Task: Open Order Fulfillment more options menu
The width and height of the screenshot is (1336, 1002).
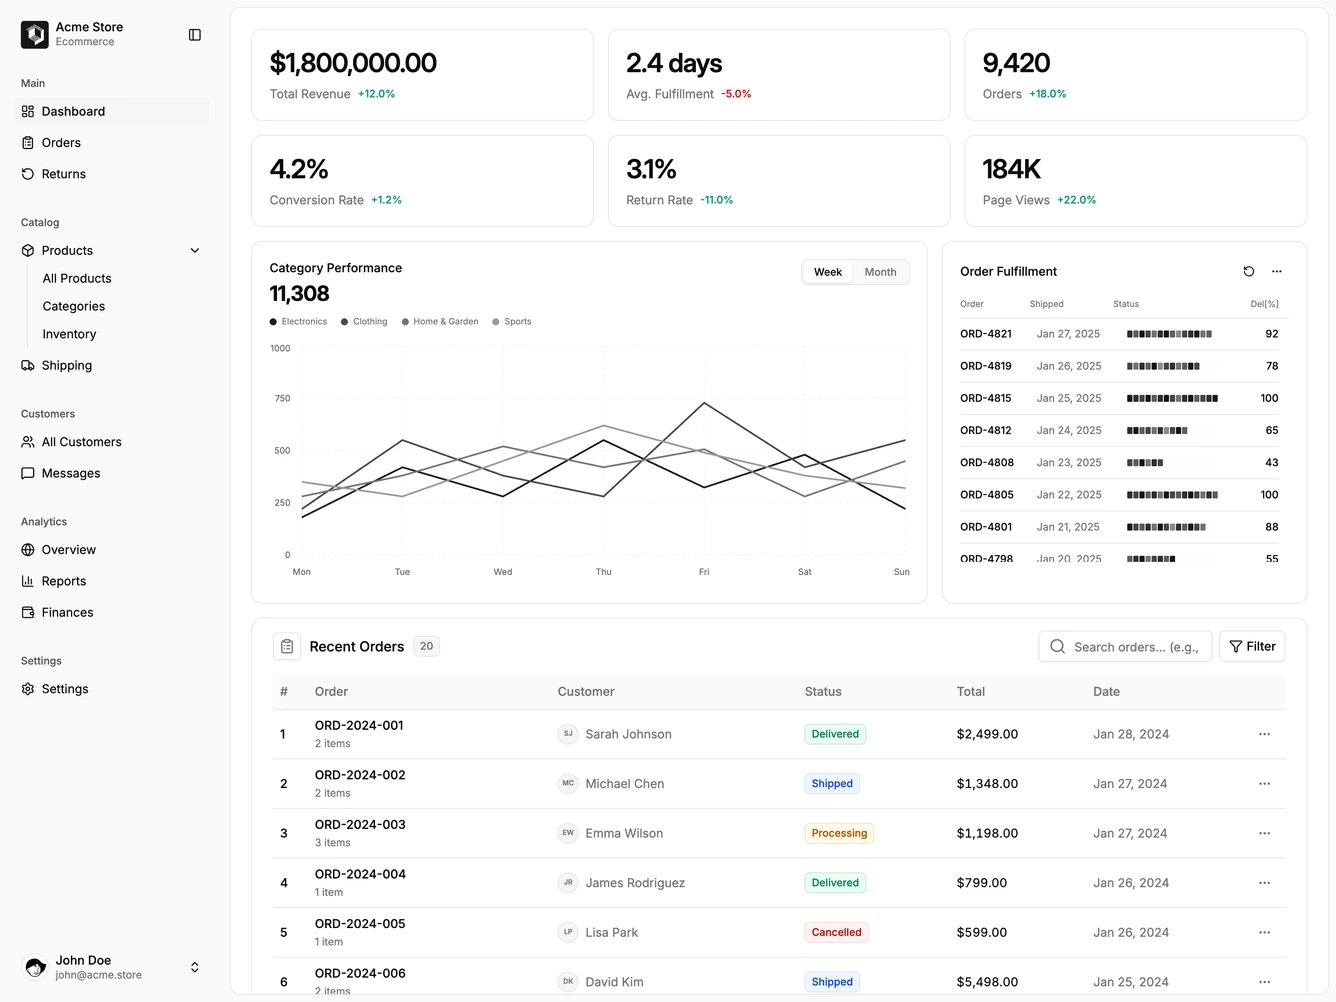Action: (x=1277, y=272)
